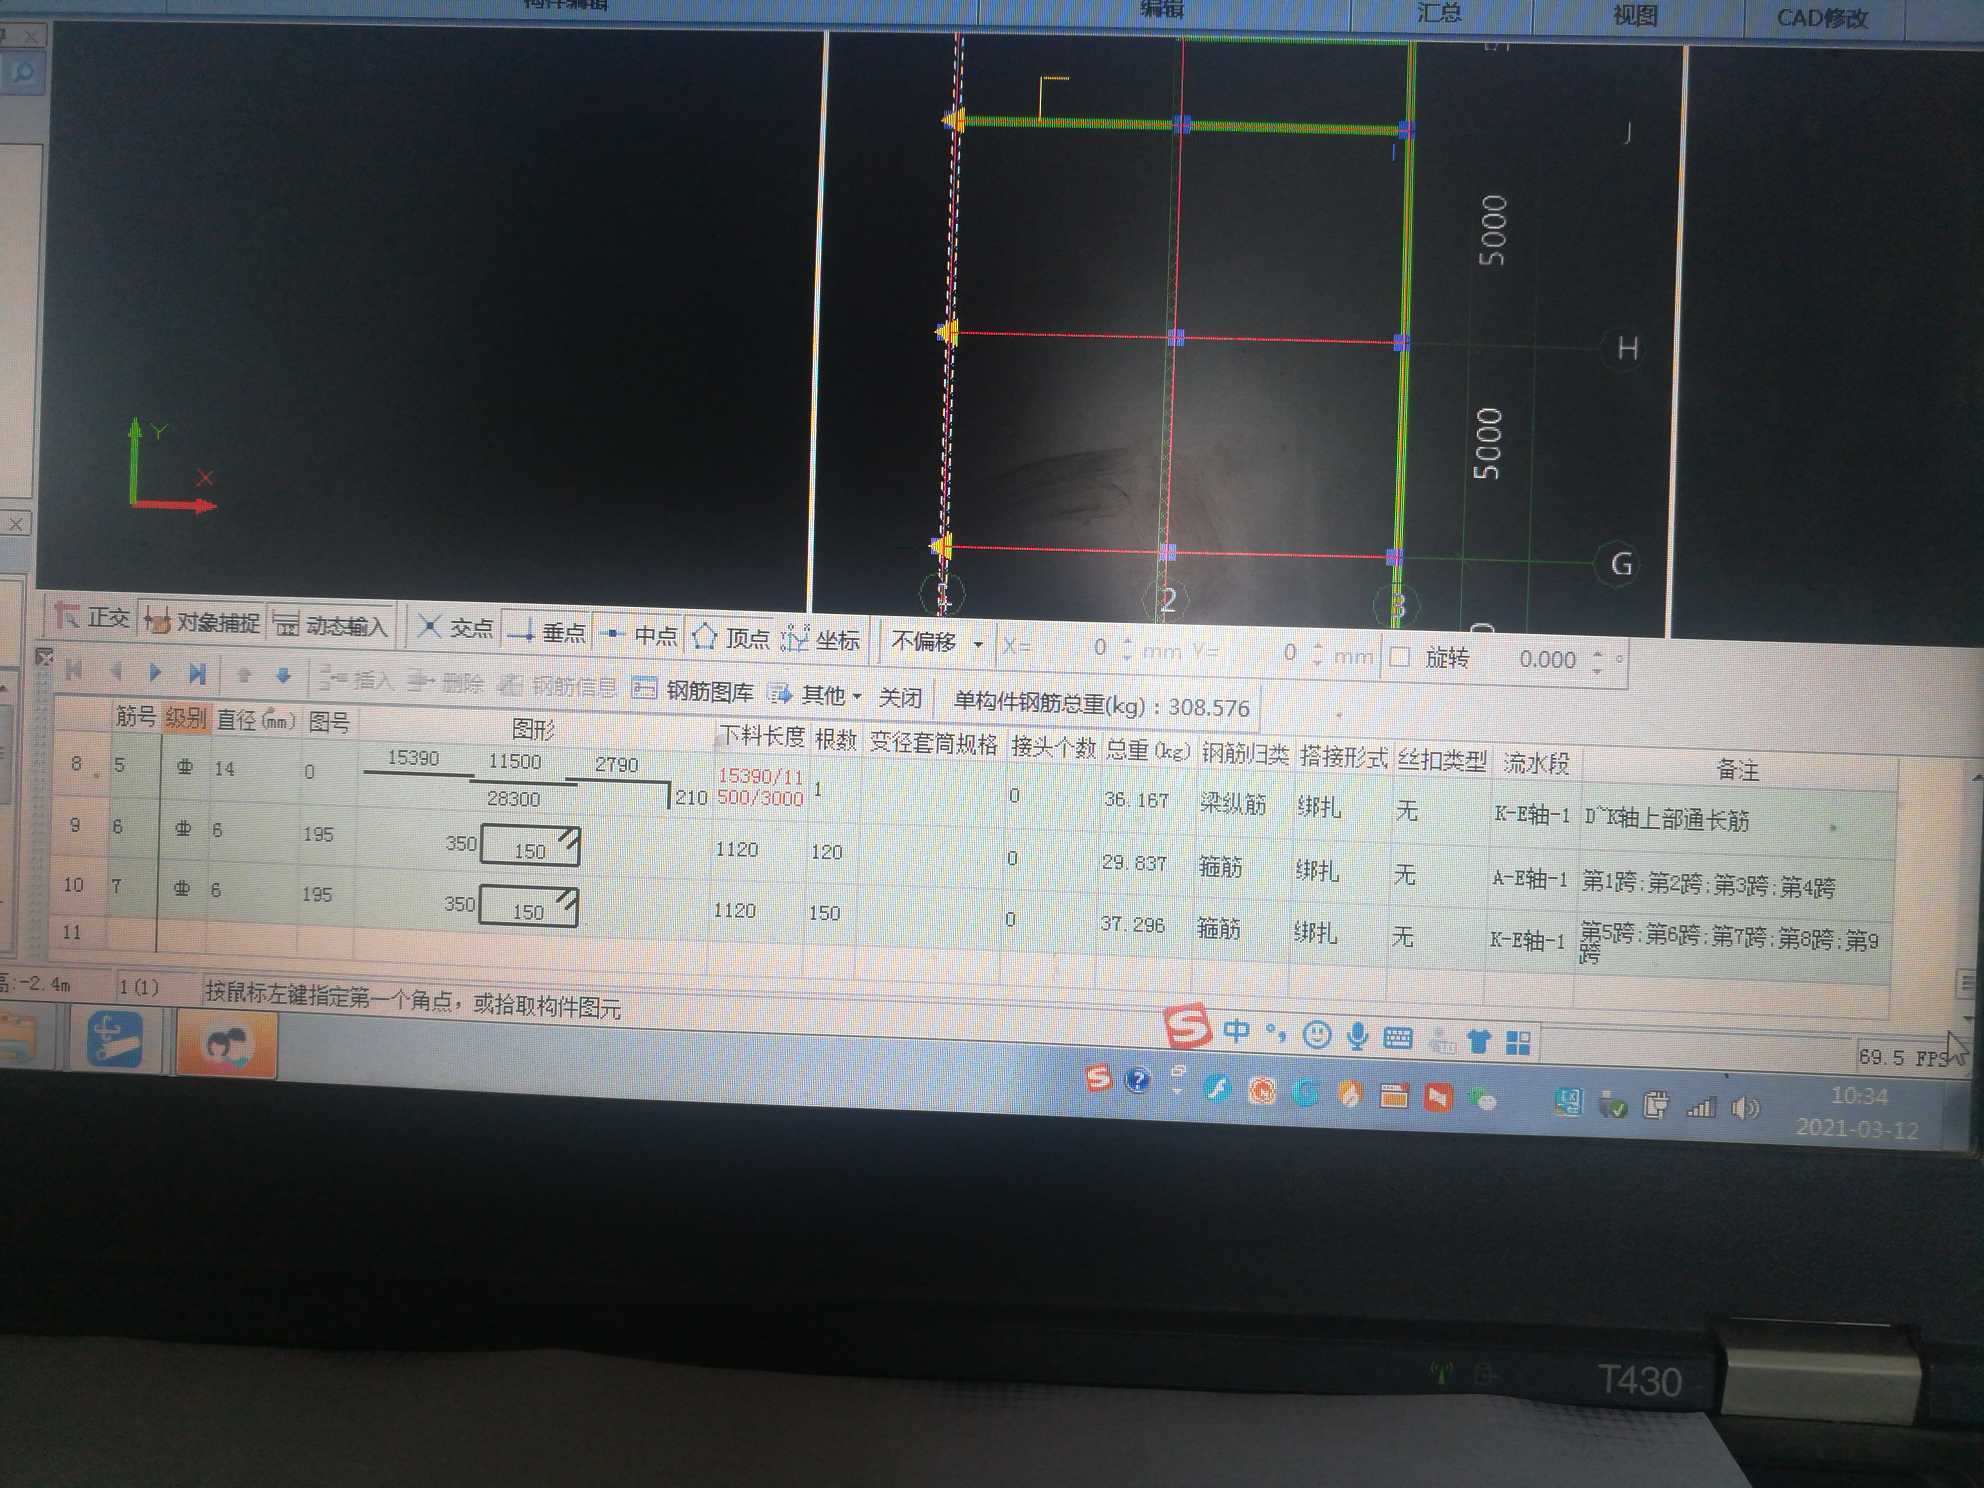Click the Sogou input method S logo
Viewport: 1984px width, 1488px height.
coord(1187,1025)
